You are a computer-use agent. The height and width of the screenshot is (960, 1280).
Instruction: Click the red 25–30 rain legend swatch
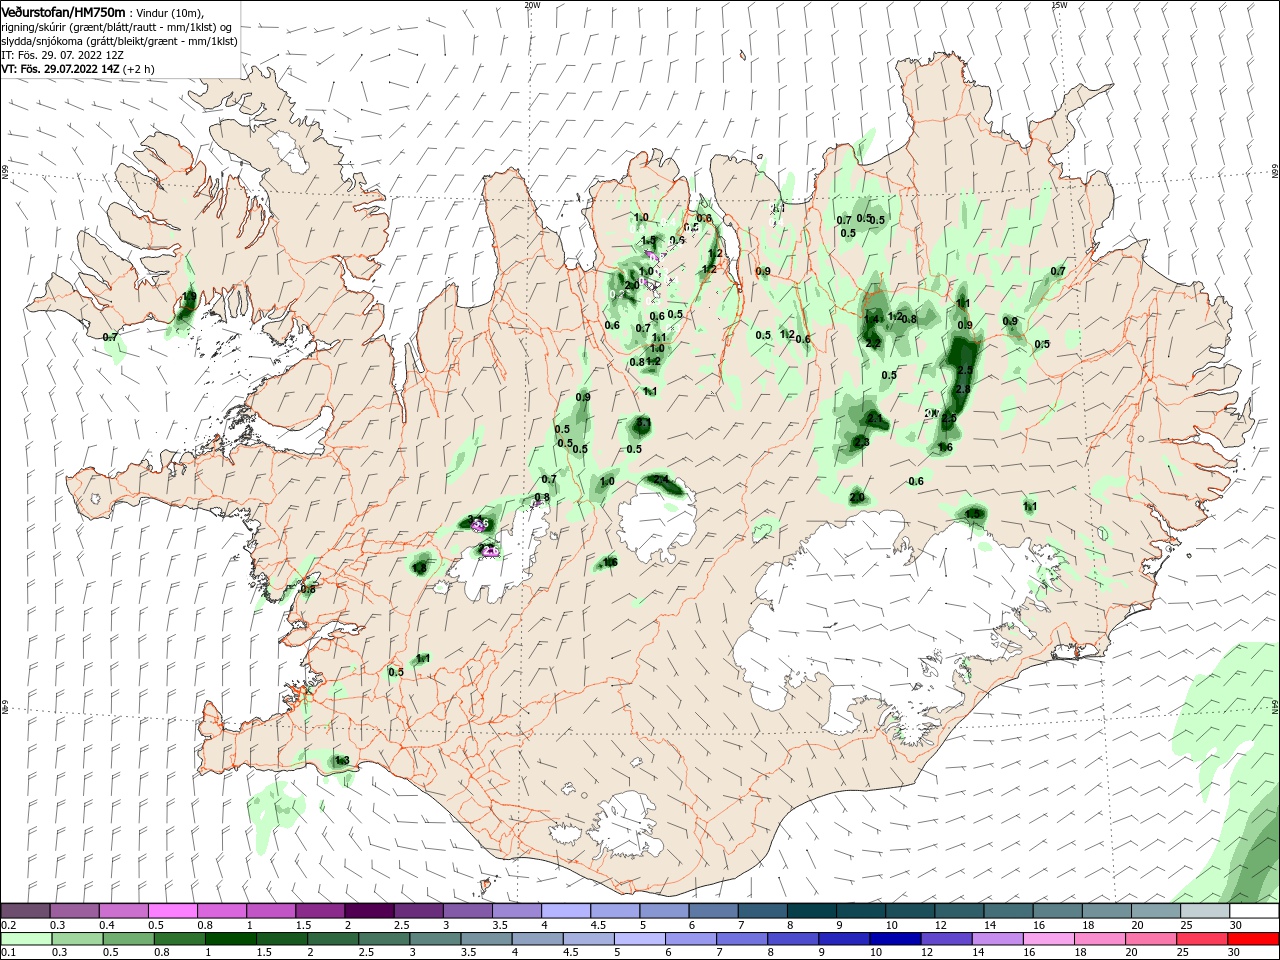[x=1203, y=939]
